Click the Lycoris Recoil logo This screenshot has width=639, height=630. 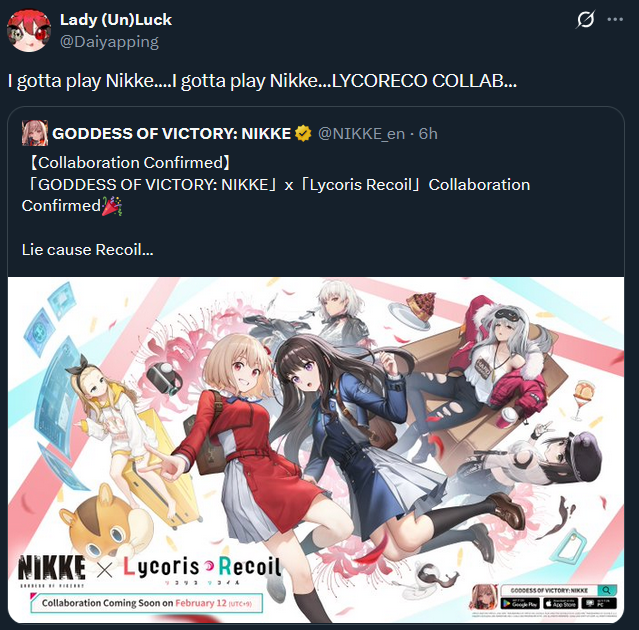pos(203,569)
